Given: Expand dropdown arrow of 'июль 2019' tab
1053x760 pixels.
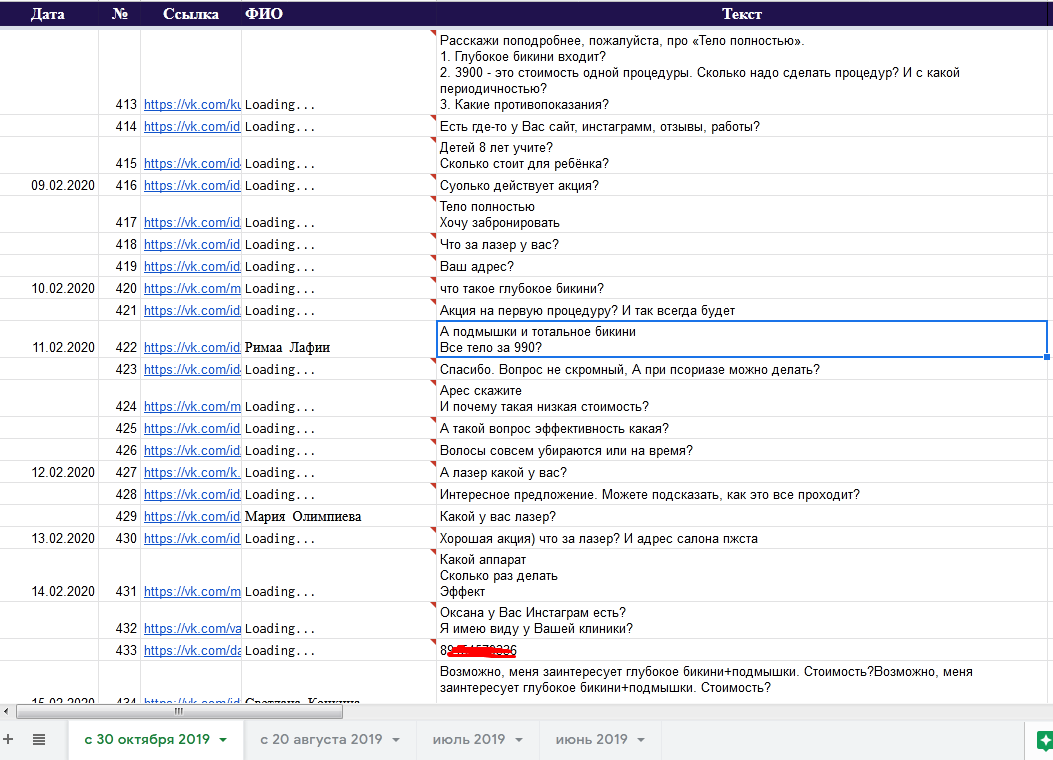Looking at the screenshot, I should coord(518,740).
